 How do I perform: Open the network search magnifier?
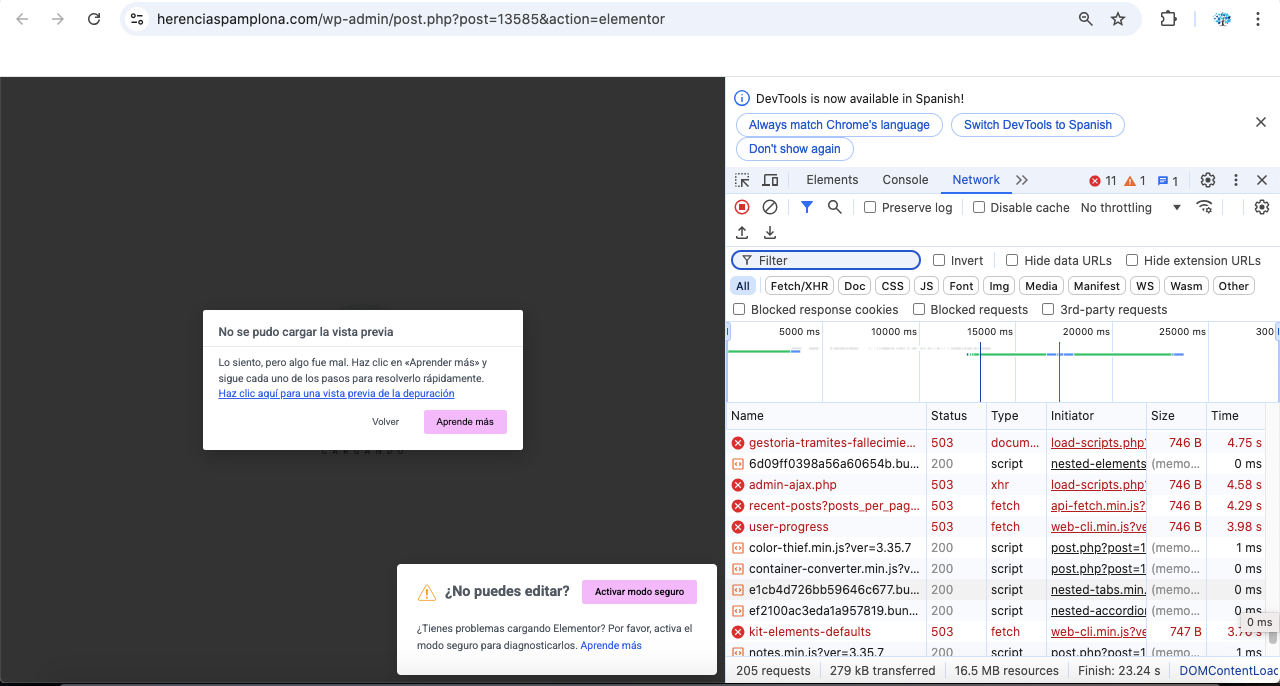click(x=835, y=207)
